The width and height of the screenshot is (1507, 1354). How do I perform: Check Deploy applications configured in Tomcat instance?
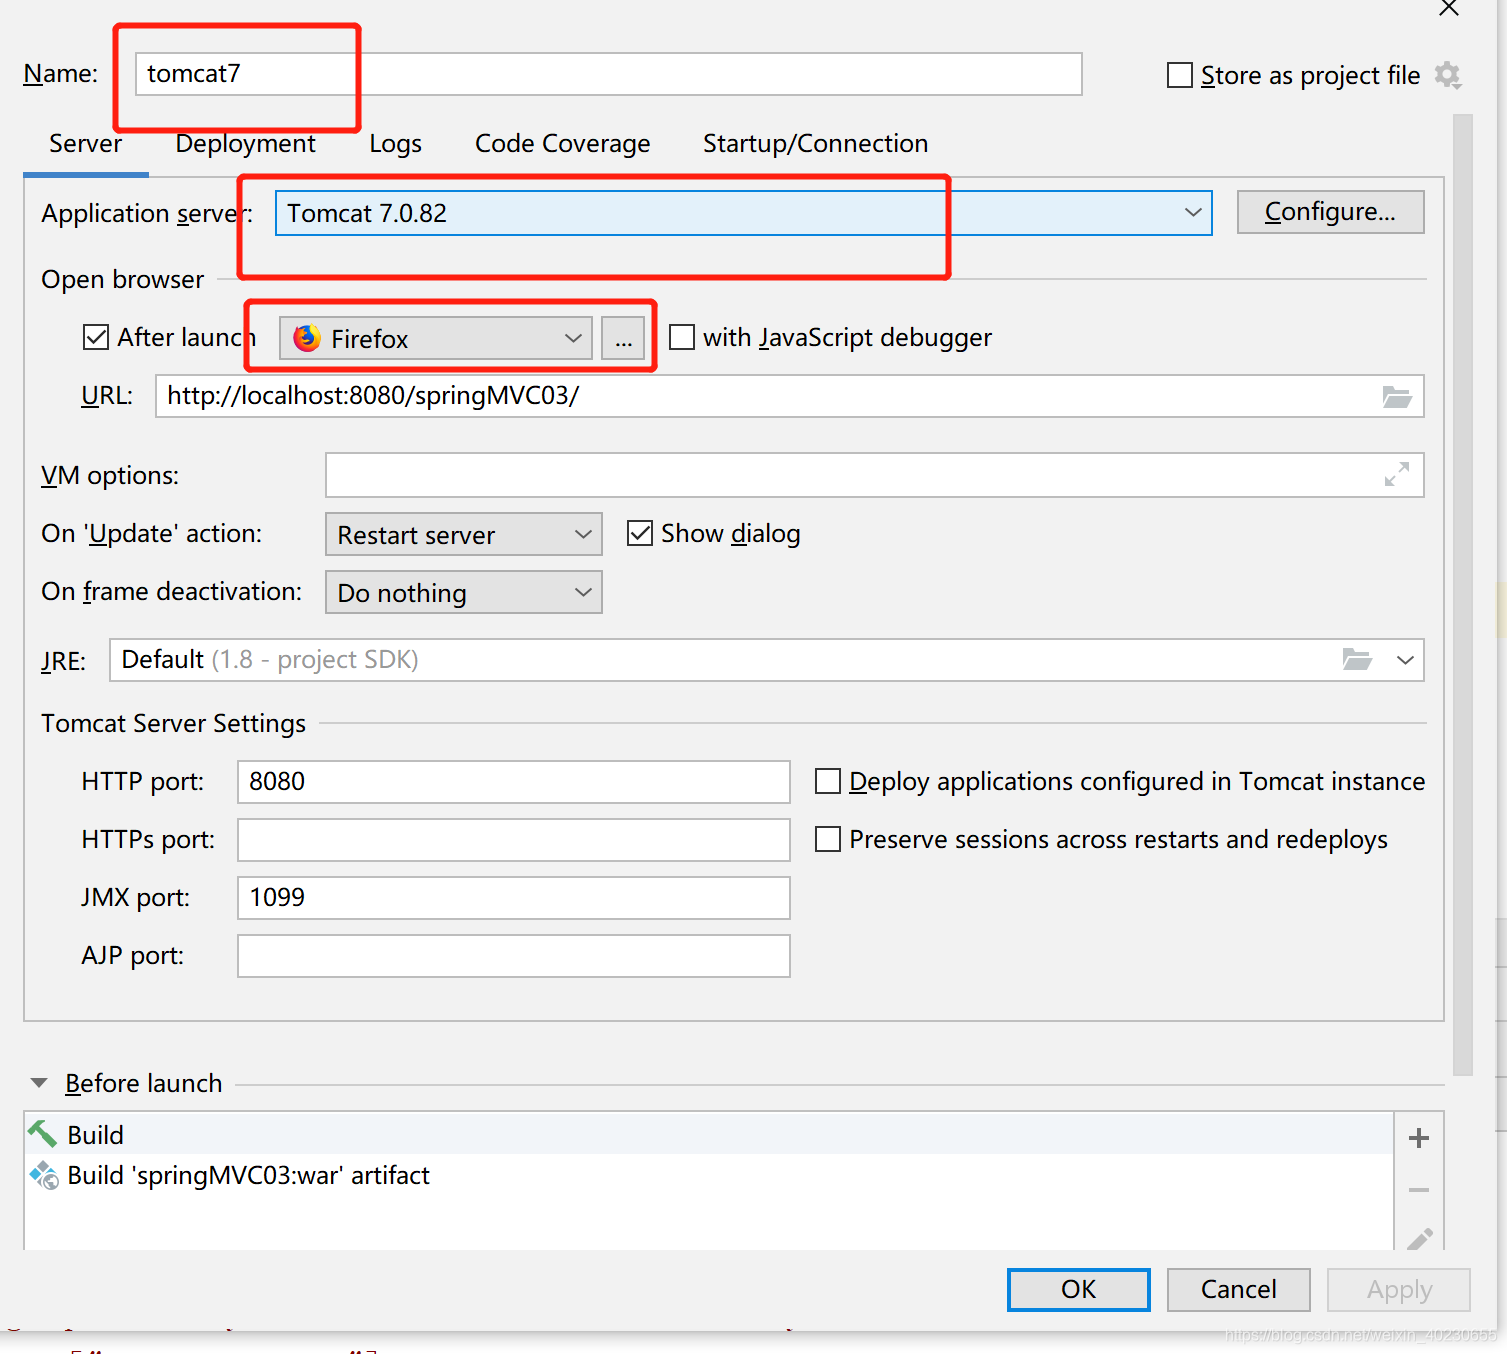828,781
